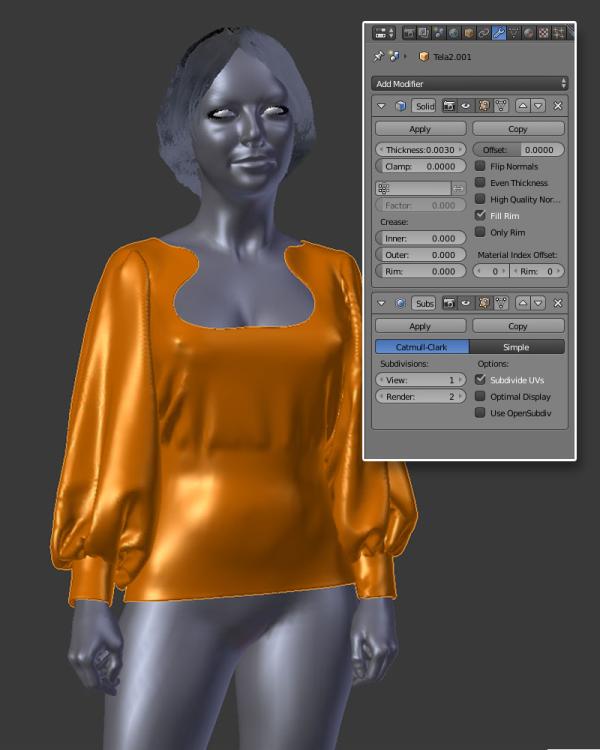Click the Offset slider field

[x=518, y=149]
